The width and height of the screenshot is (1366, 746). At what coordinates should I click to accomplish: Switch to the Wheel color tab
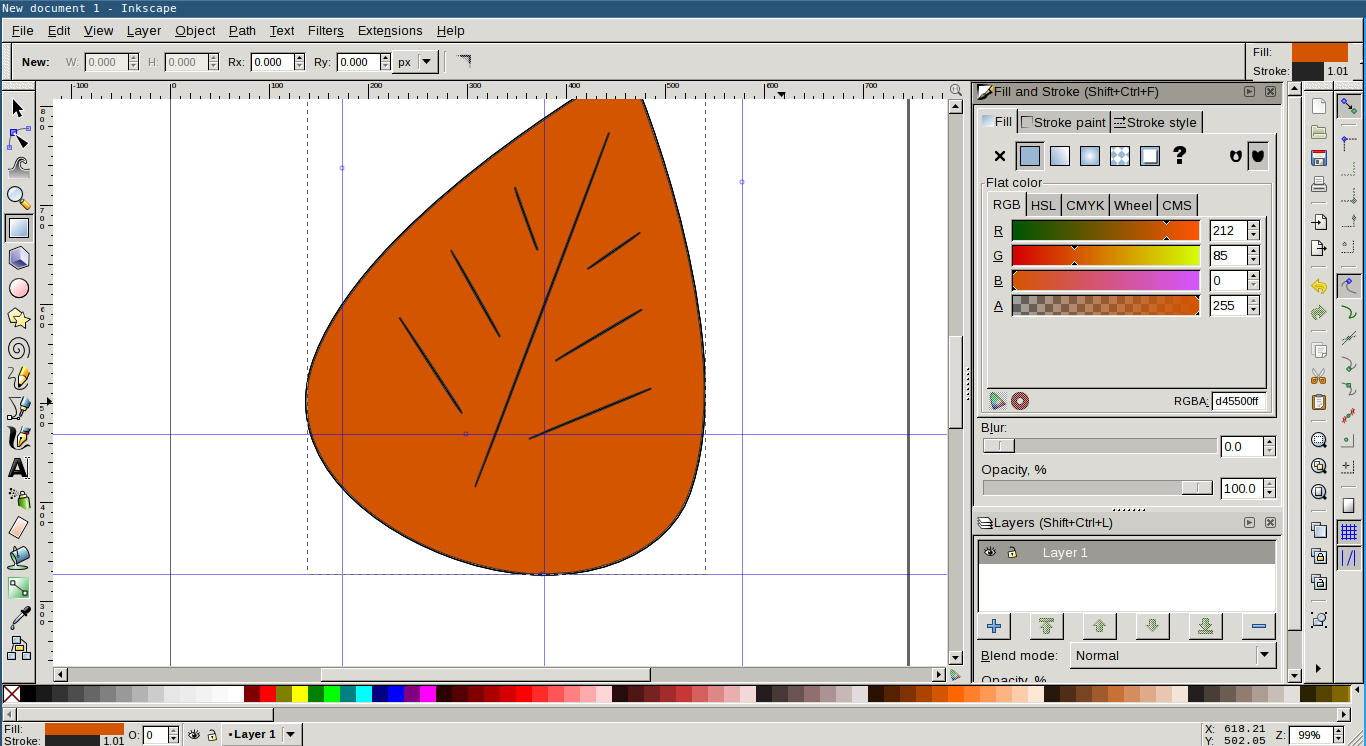coord(1132,205)
